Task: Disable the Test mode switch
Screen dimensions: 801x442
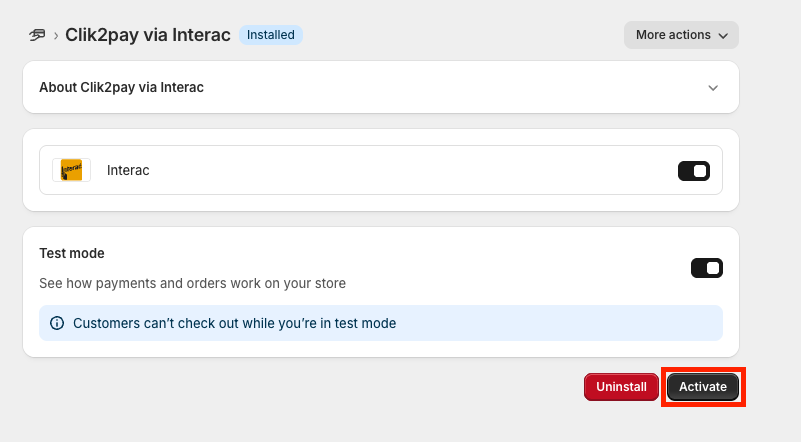Action: coord(707,268)
